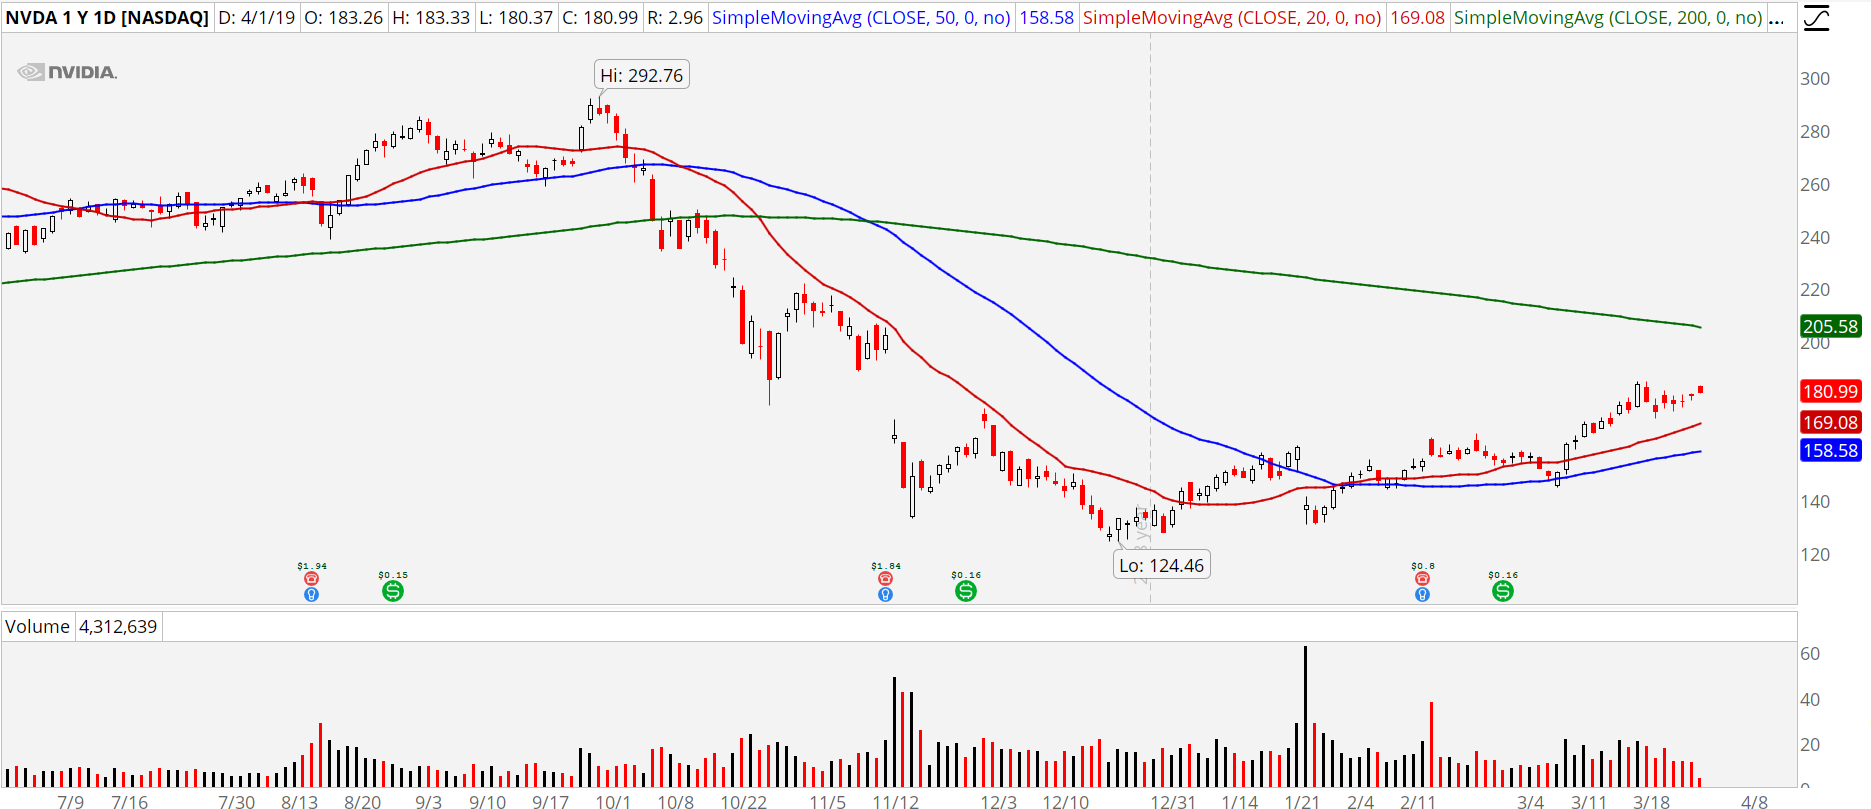The image size is (1871, 809).
Task: Click the 260 price axis label
Action: 1815,185
